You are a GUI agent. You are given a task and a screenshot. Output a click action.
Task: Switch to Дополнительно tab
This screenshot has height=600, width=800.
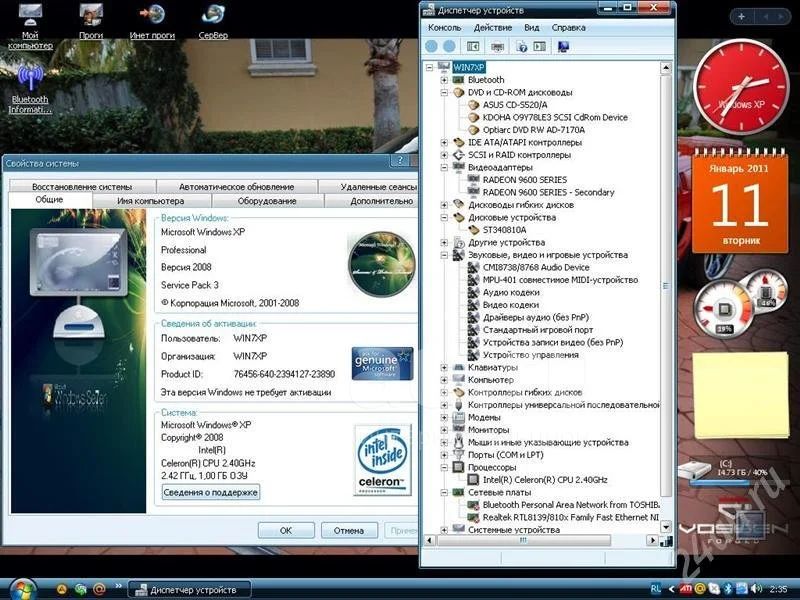[x=371, y=201]
